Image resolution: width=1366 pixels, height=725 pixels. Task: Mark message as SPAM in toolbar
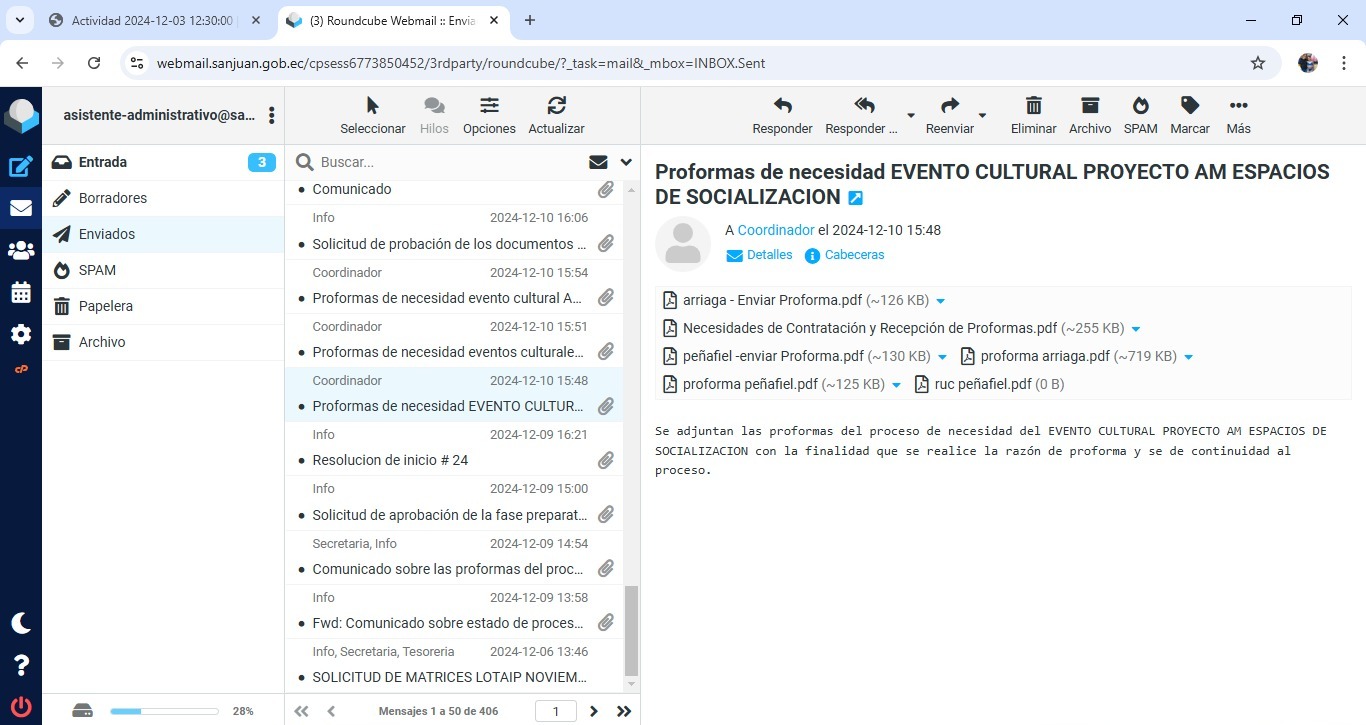click(x=1140, y=115)
